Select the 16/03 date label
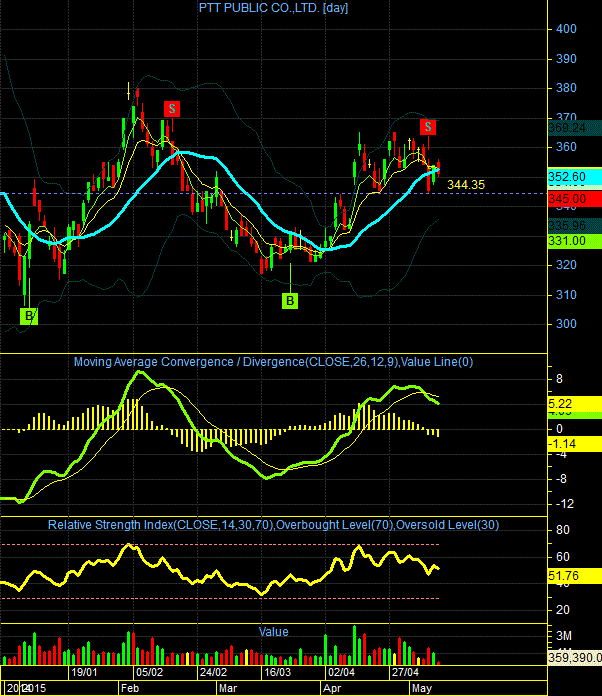This screenshot has height=696, width=602. (x=277, y=672)
